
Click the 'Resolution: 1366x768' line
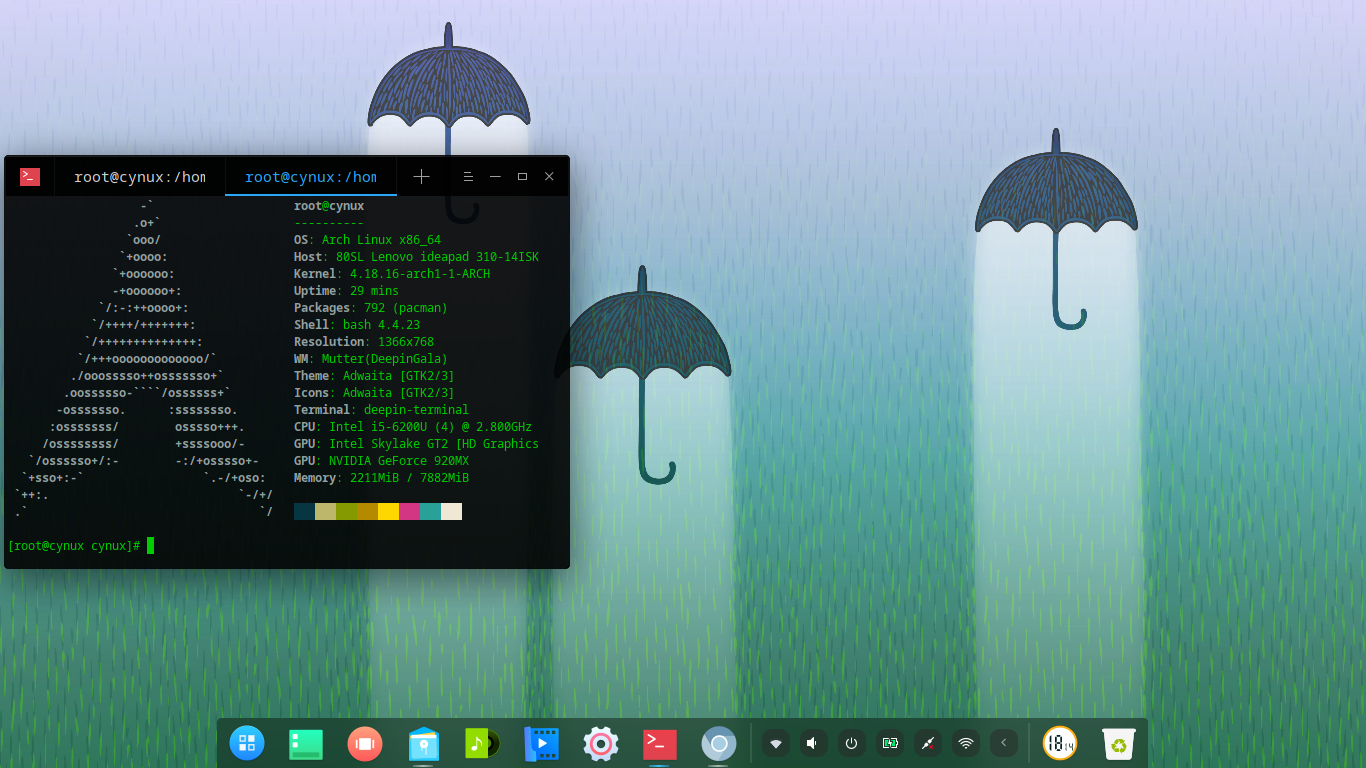[364, 342]
